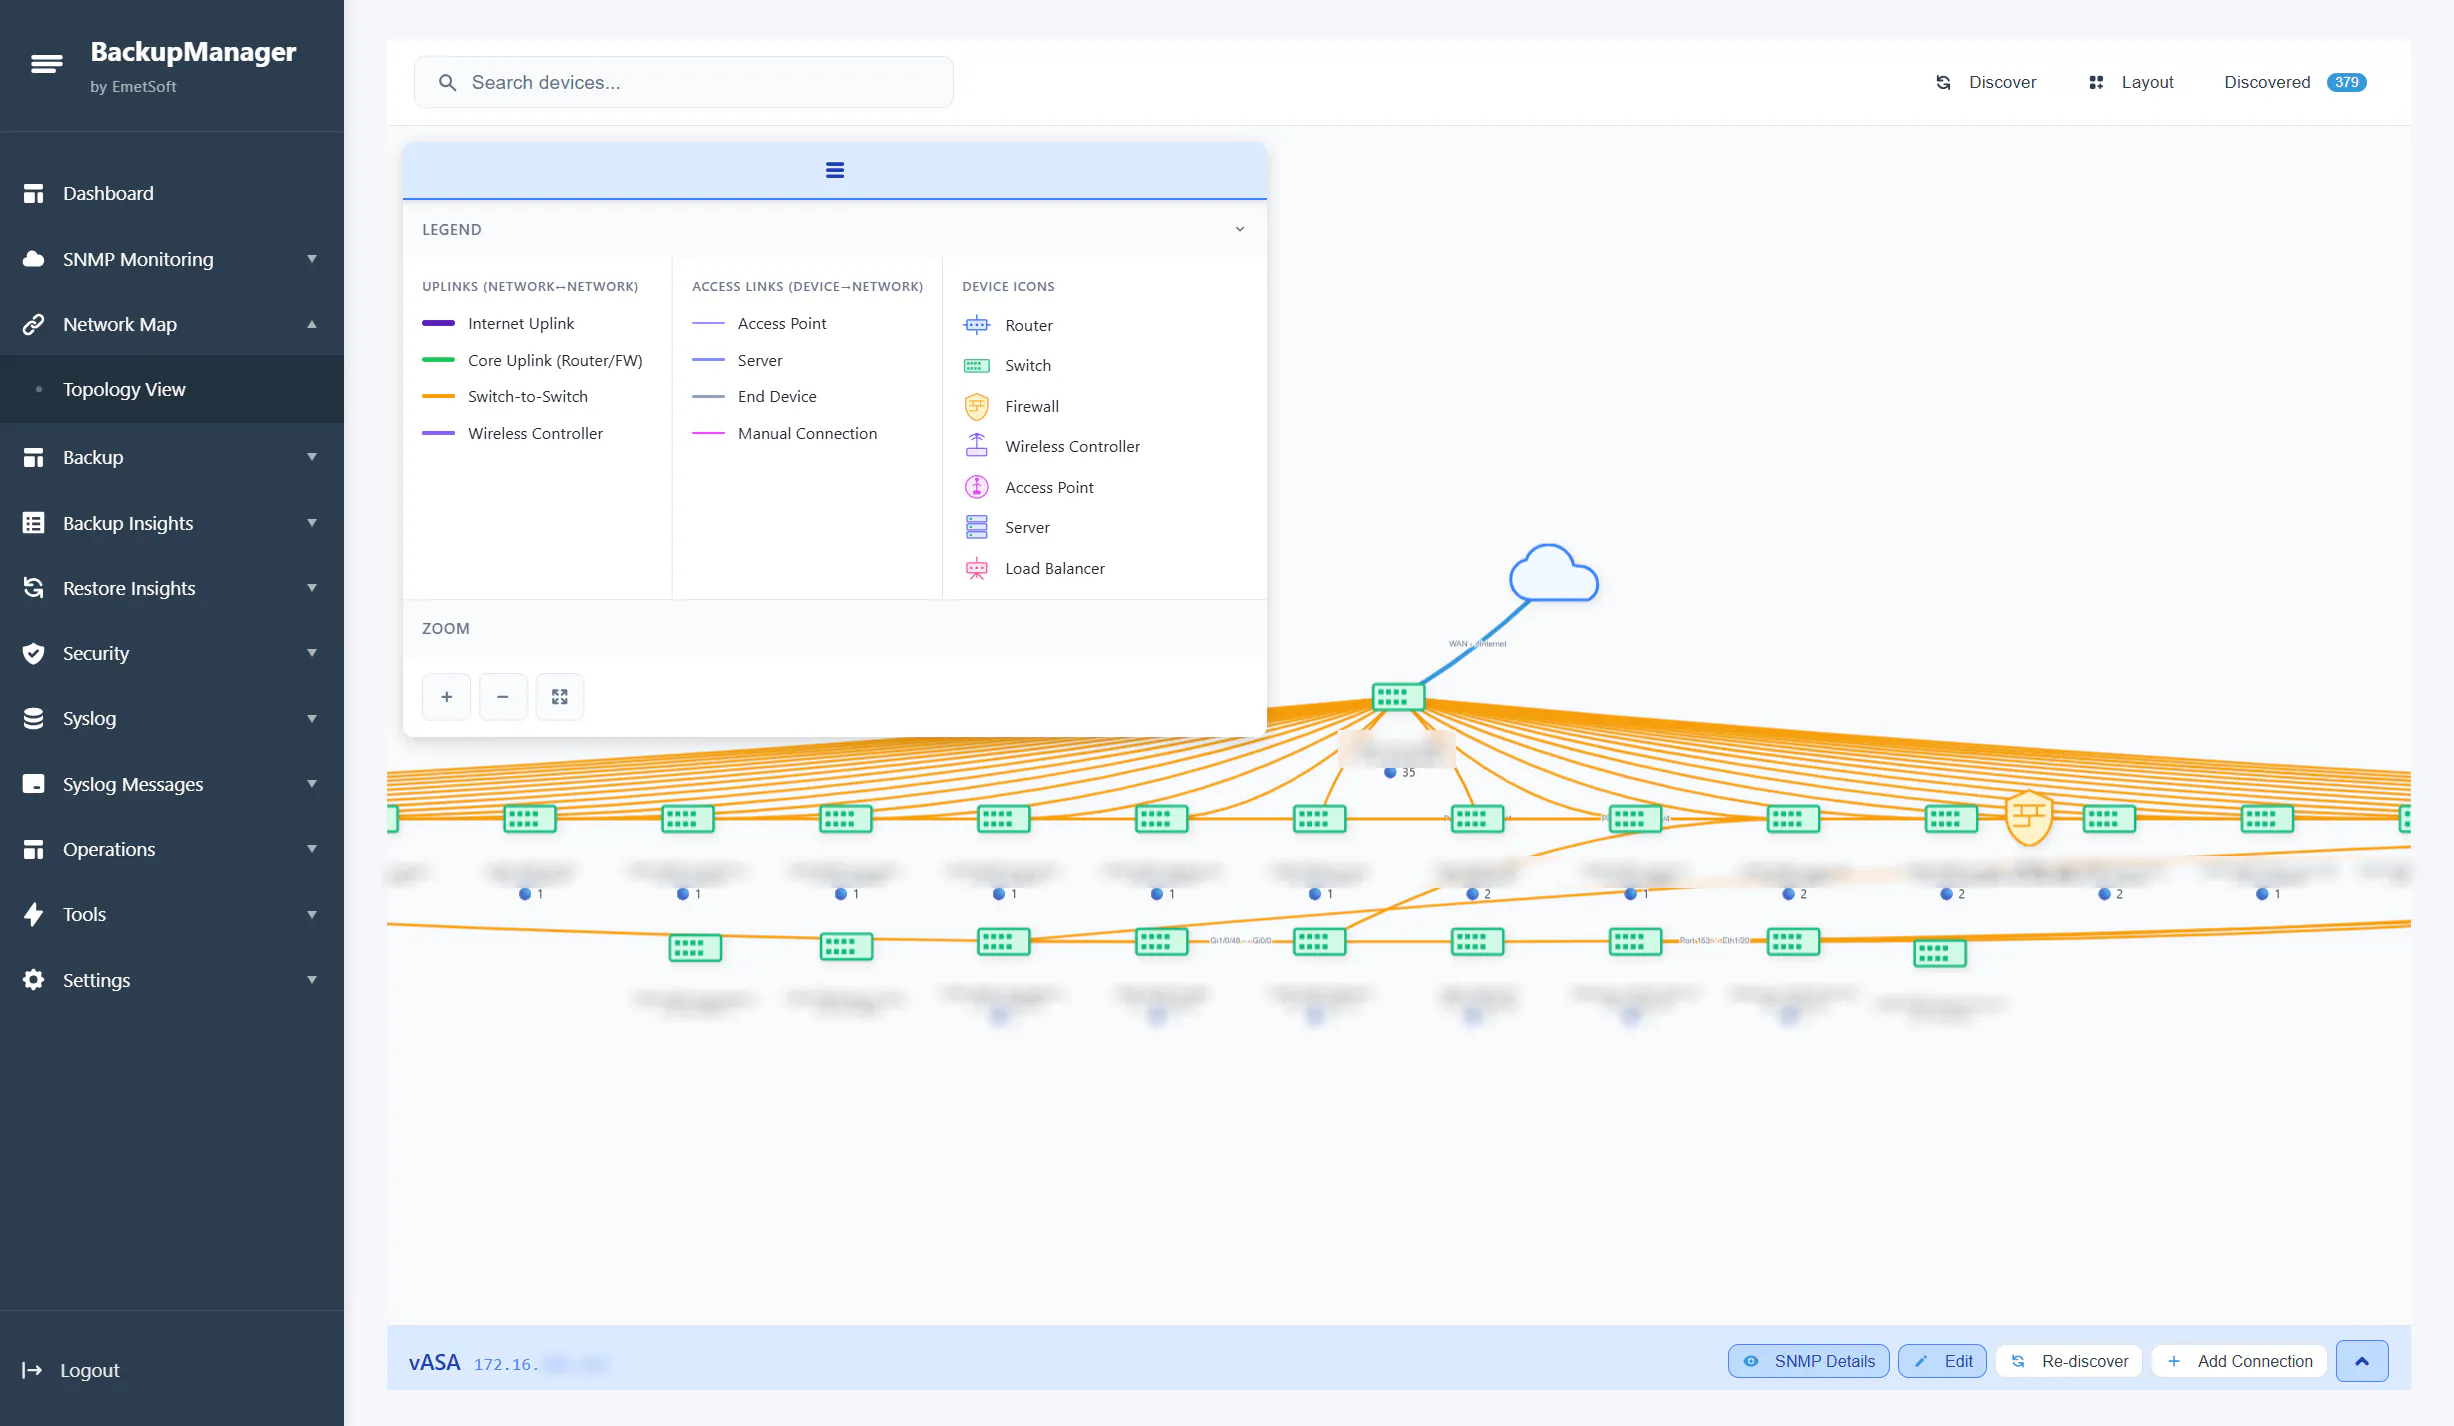Expand the Security menu arrow

tap(312, 653)
